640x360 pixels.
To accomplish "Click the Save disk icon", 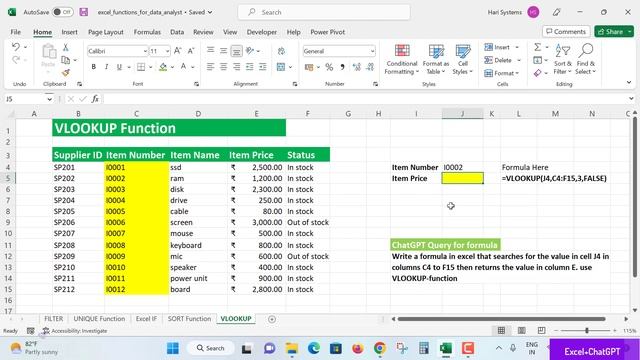I will [84, 12].
